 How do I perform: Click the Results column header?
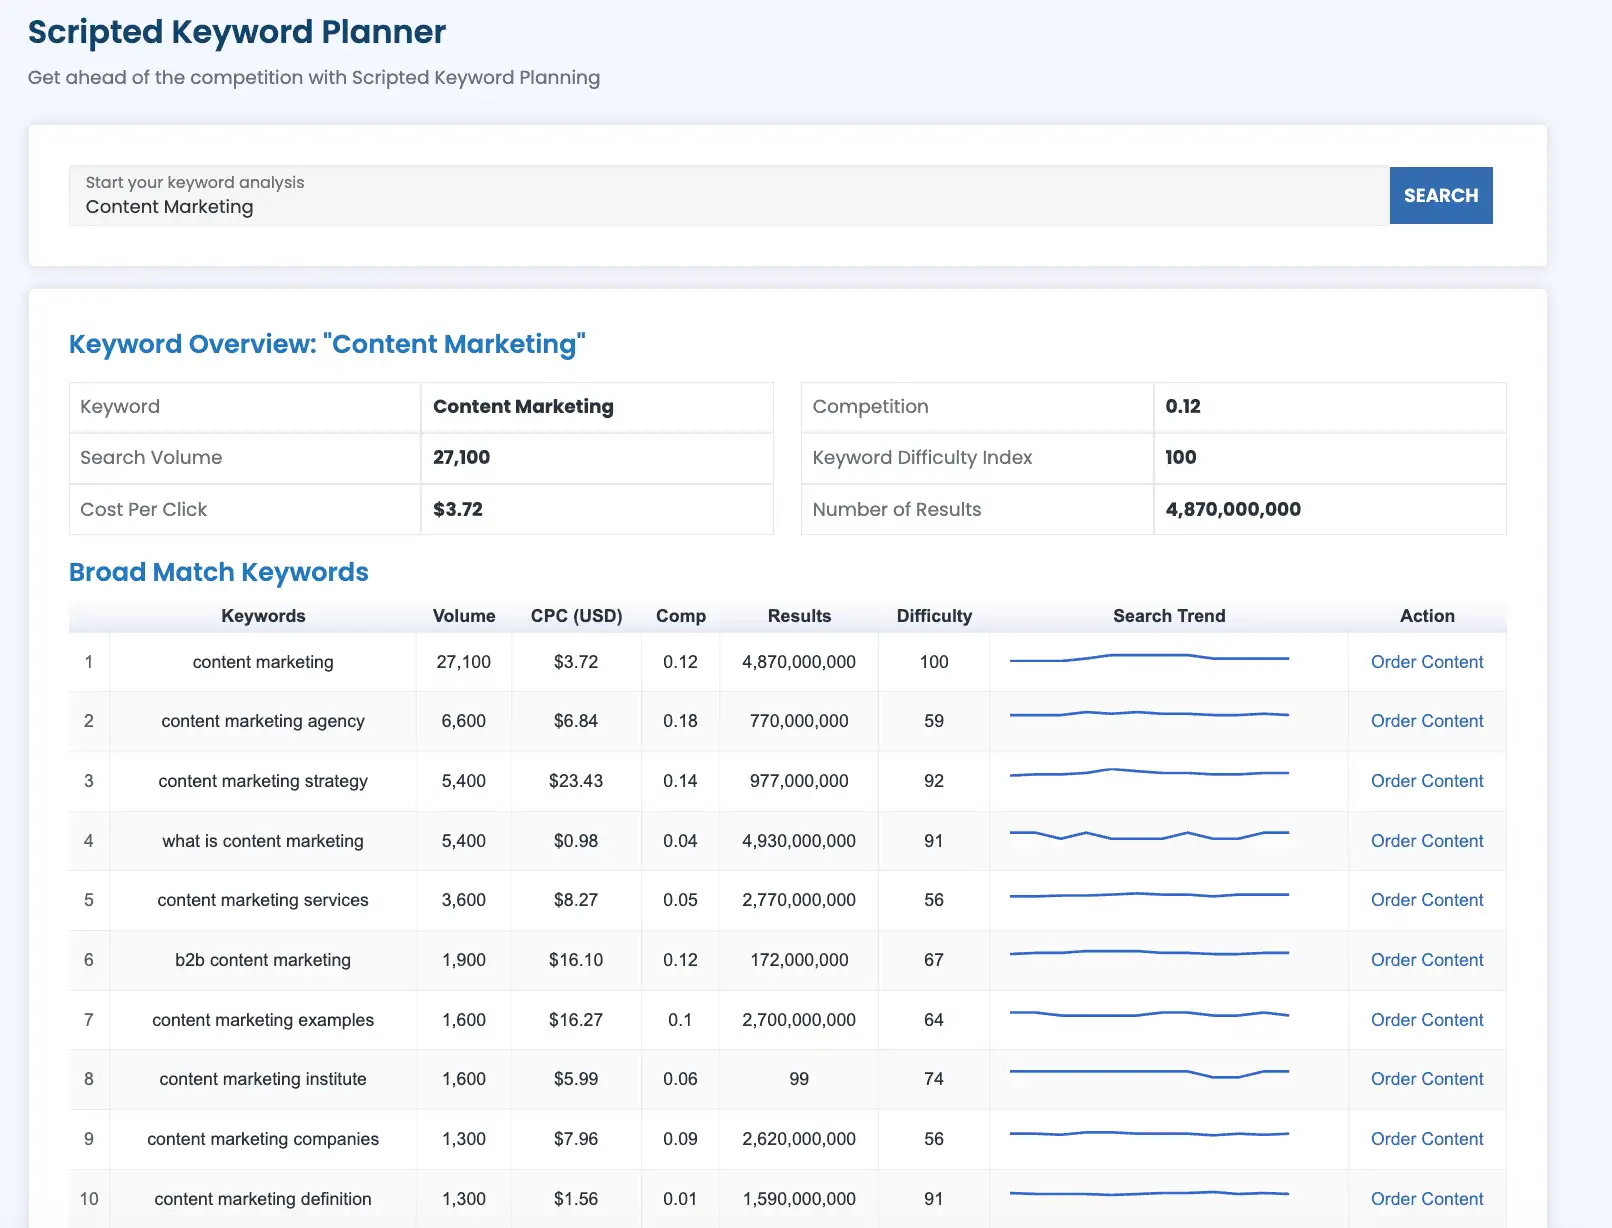point(799,616)
